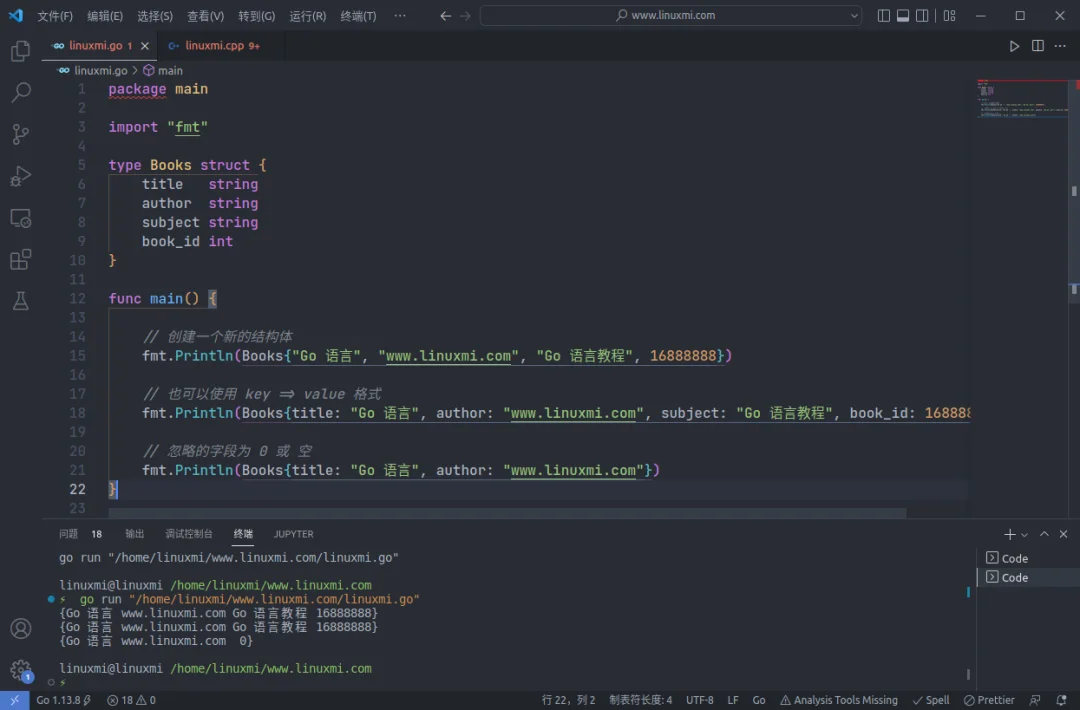Toggle the primary sidebar visibility
The height and width of the screenshot is (710, 1080).
(x=884, y=16)
